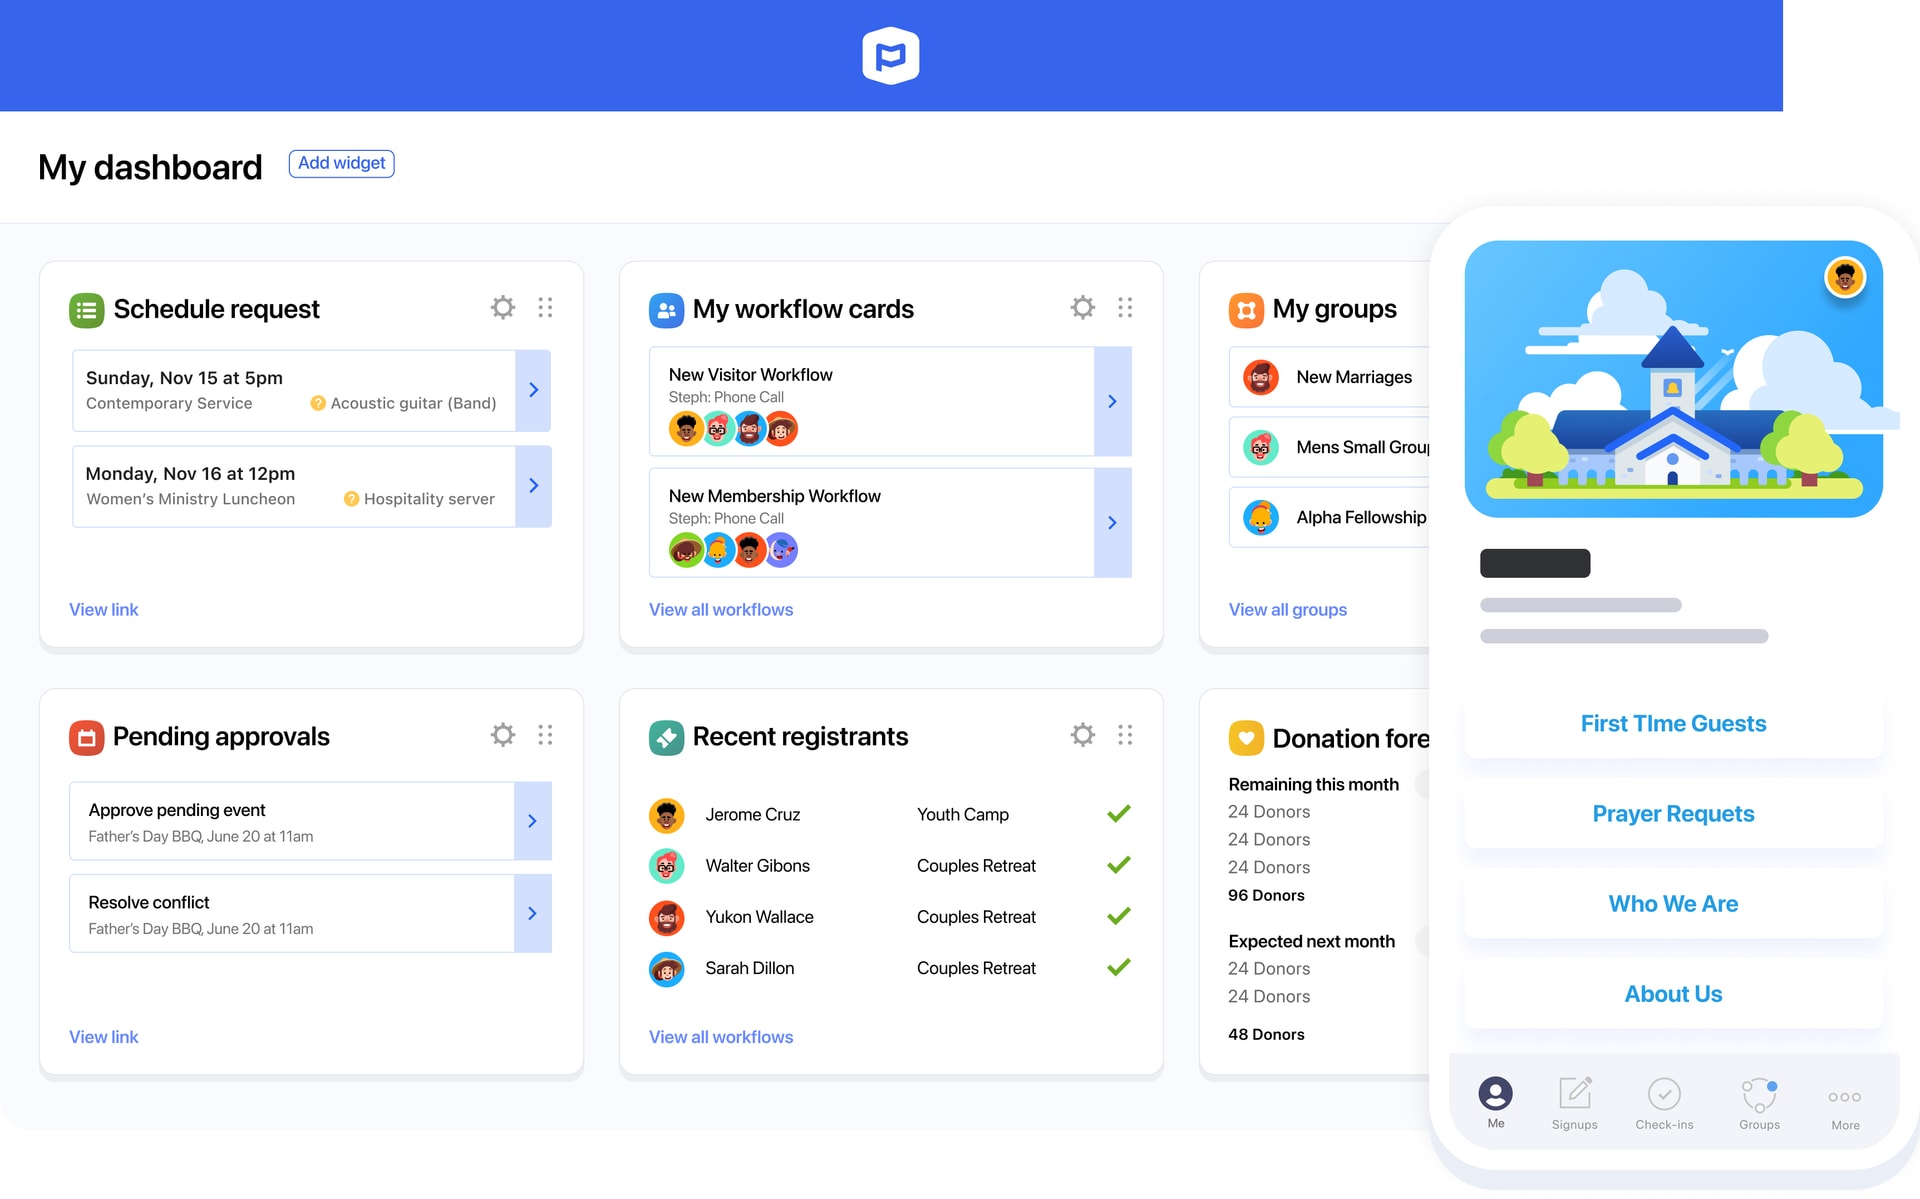Image resolution: width=1920 pixels, height=1199 pixels.
Task: Click the Schedule Request widget icon
Action: [x=86, y=309]
